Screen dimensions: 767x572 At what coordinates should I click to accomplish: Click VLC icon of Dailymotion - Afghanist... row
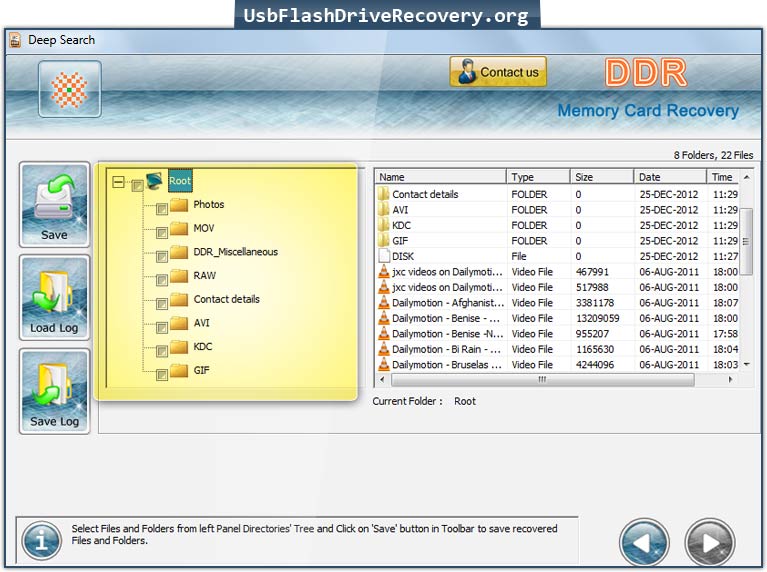384,302
